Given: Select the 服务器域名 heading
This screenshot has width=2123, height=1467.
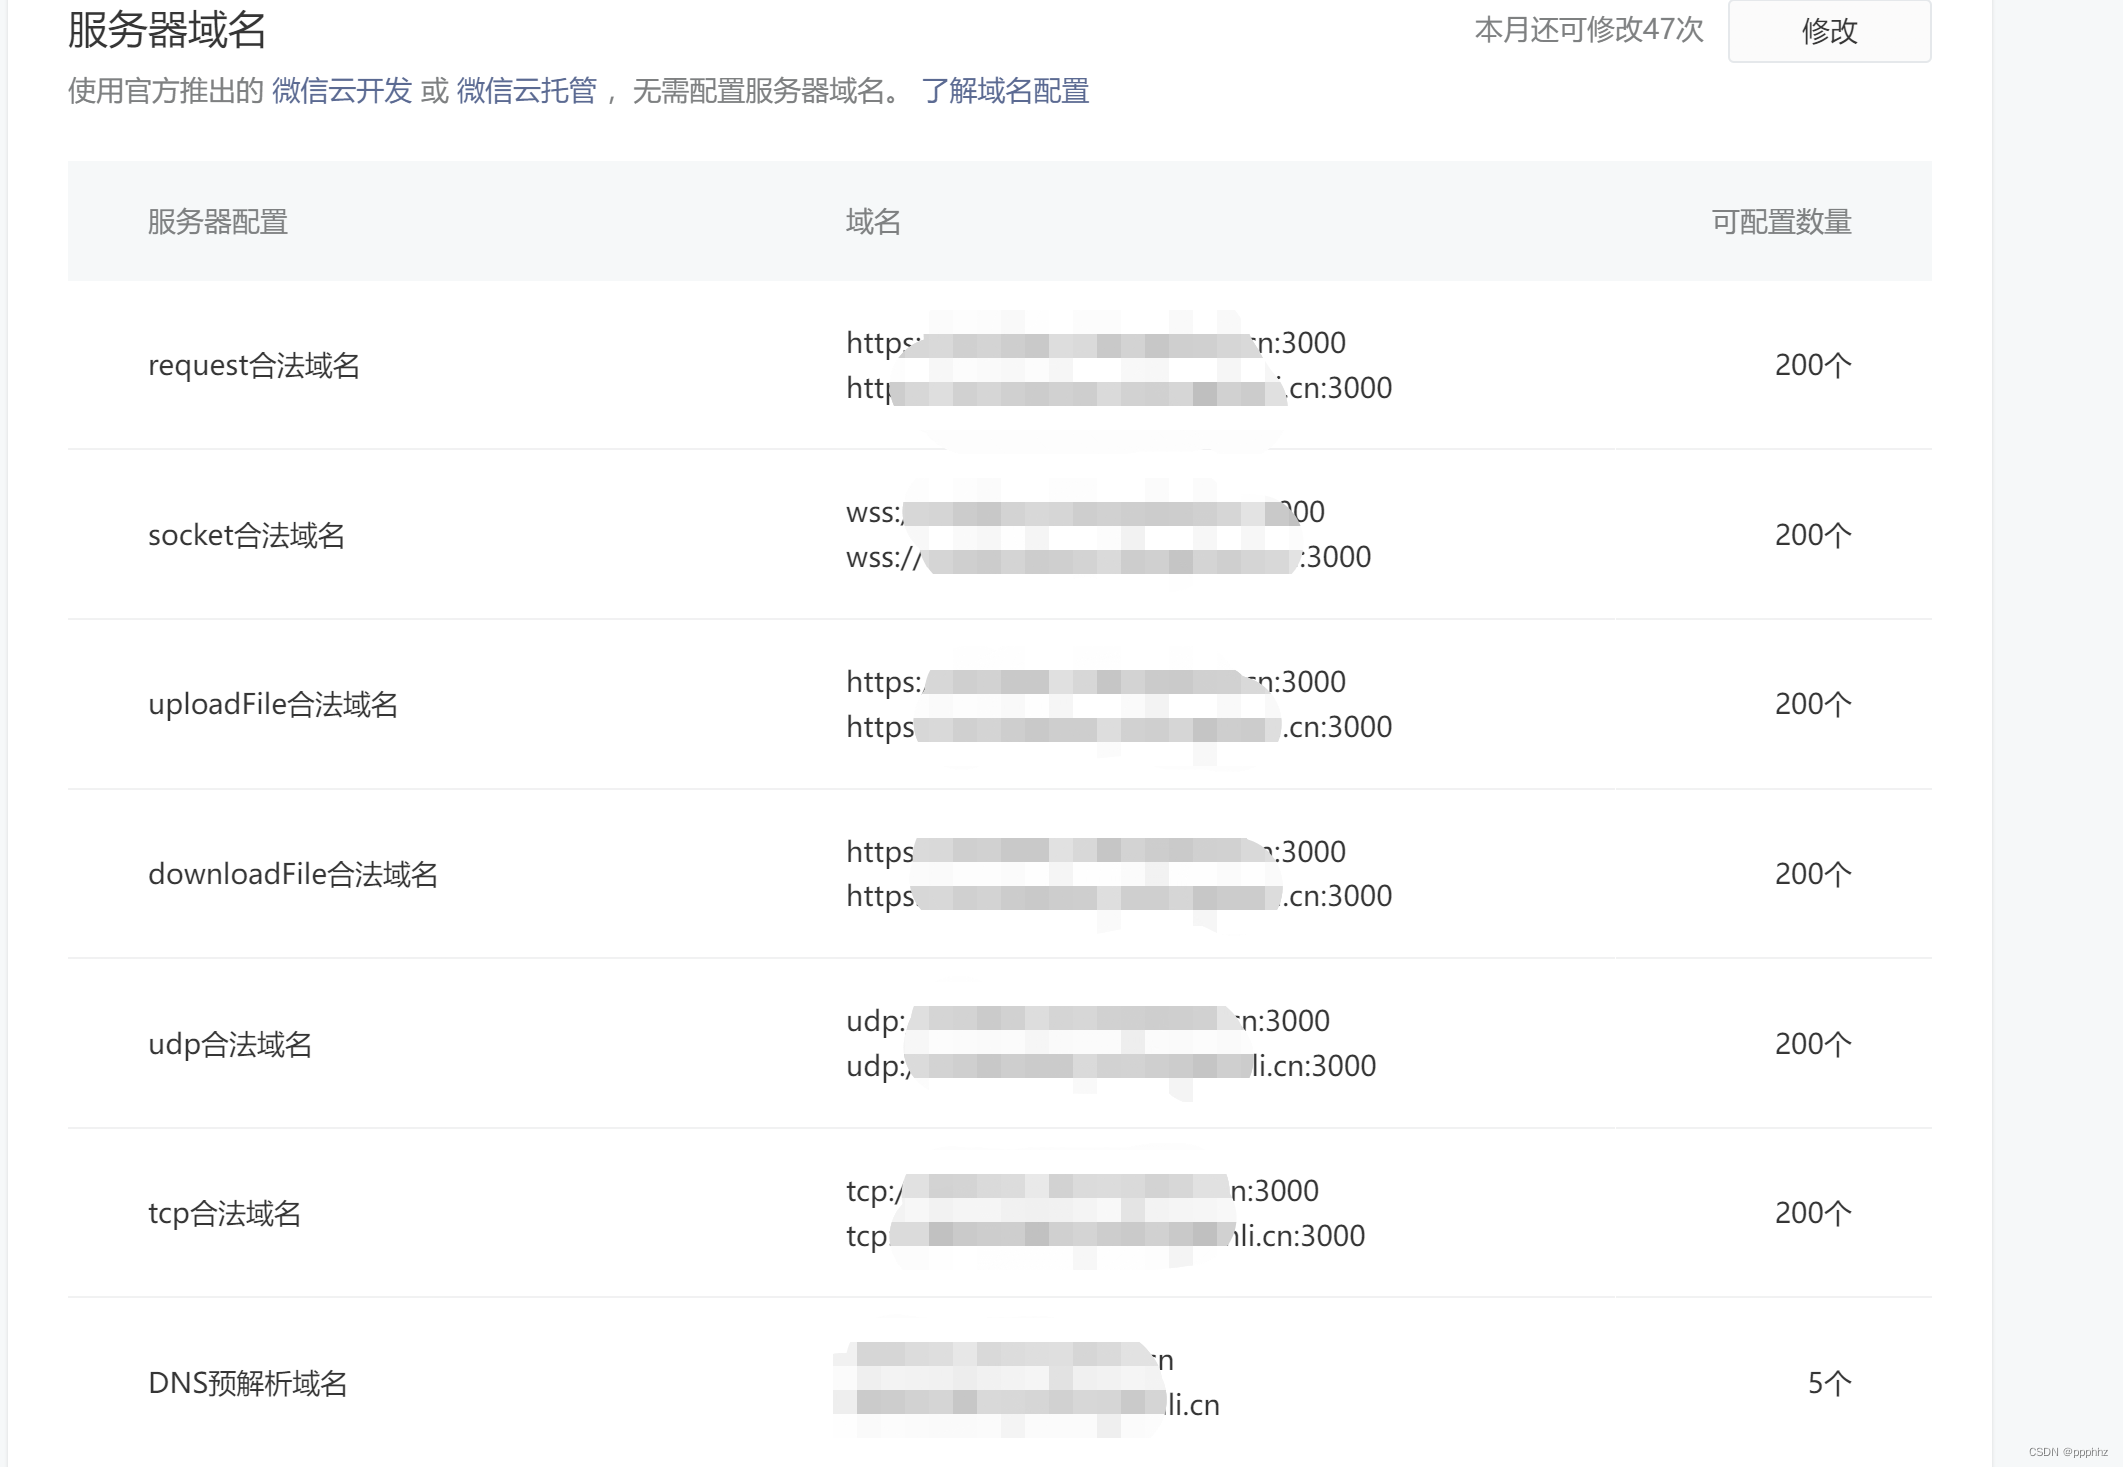Looking at the screenshot, I should click(167, 30).
